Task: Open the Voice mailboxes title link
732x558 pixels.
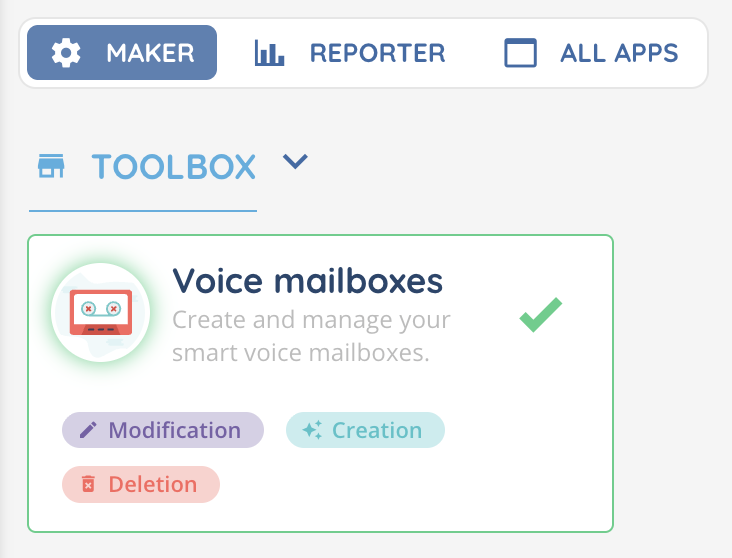Action: [307, 281]
